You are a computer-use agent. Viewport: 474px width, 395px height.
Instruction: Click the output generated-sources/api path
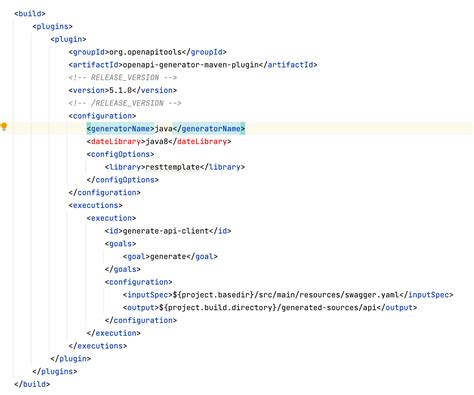click(268, 308)
